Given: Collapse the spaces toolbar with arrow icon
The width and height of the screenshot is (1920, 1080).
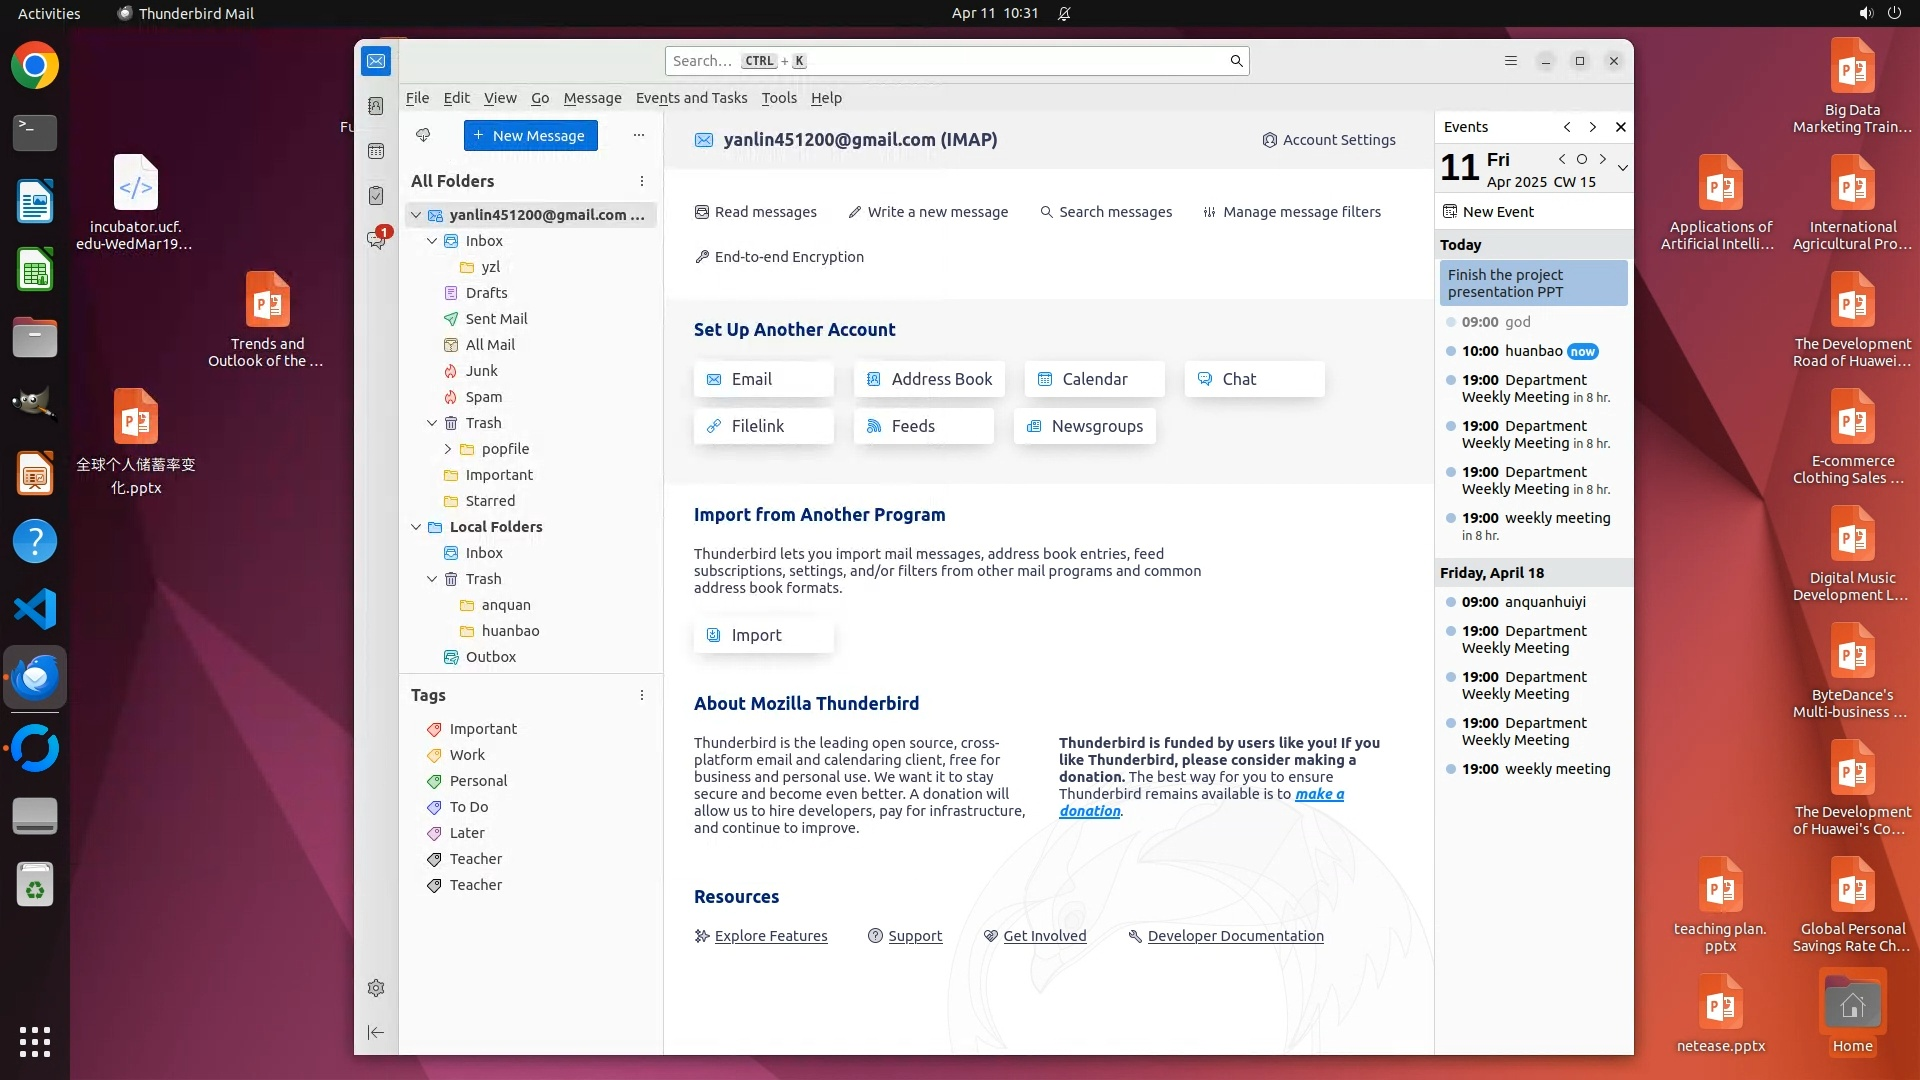Looking at the screenshot, I should pyautogui.click(x=376, y=1032).
